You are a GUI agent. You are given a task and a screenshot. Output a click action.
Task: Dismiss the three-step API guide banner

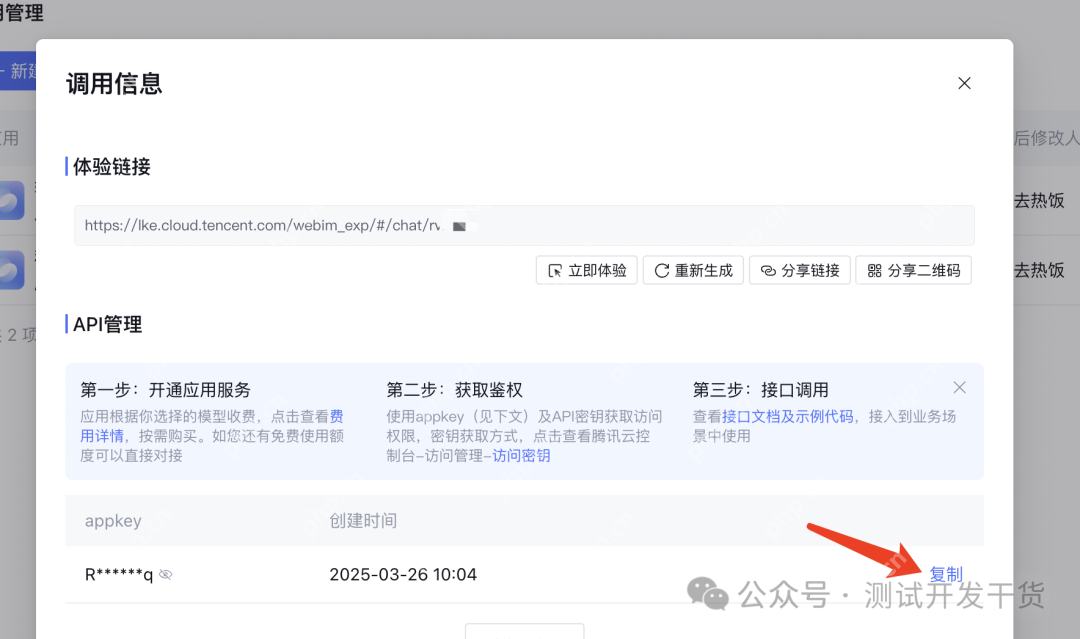coord(959,387)
